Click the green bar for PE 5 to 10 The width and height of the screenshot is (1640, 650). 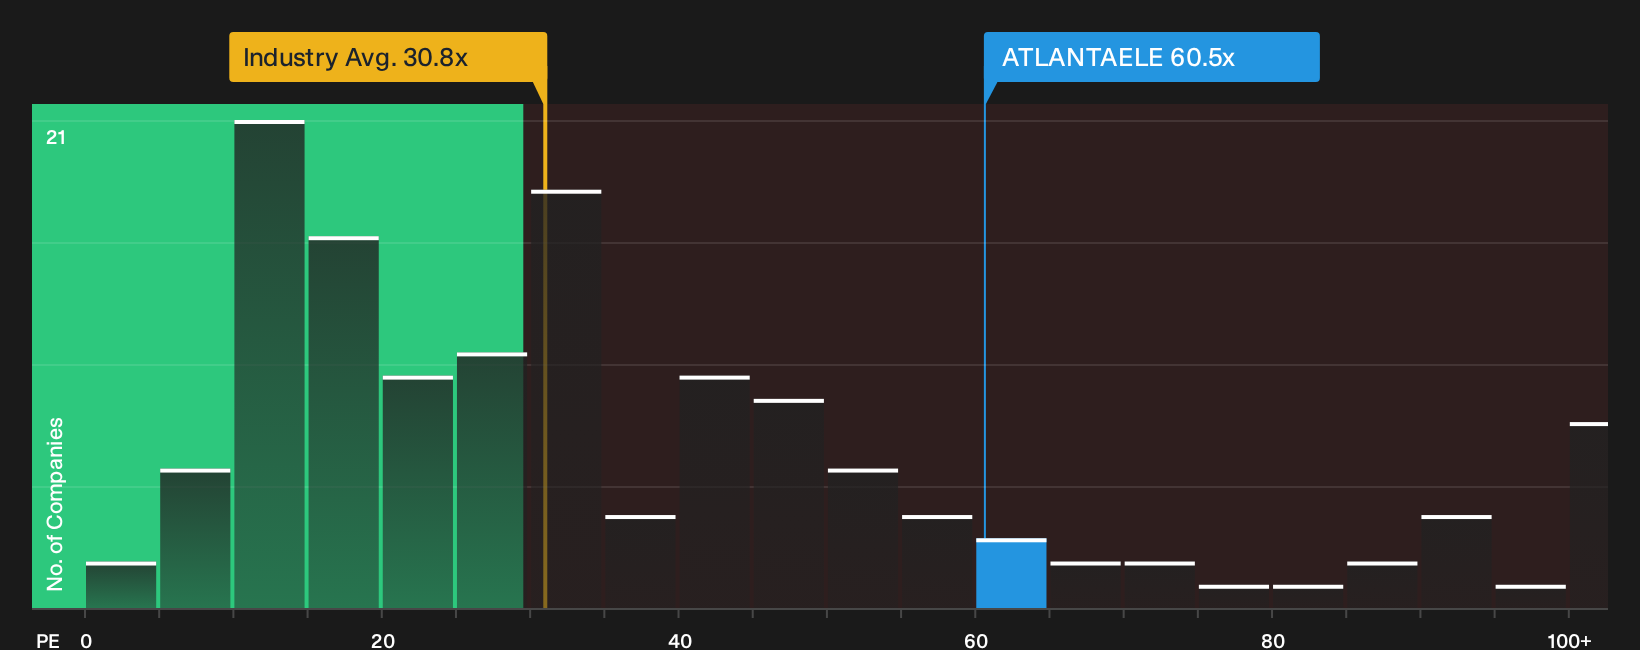click(x=195, y=538)
